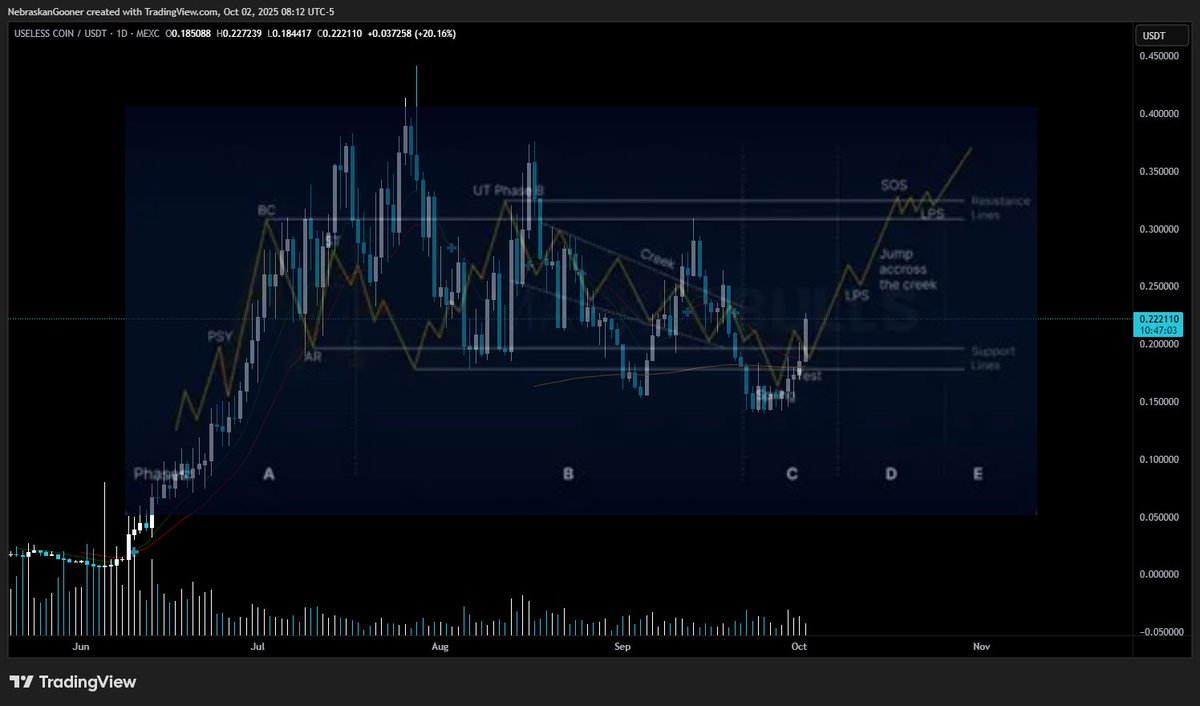
Task: Click the Nov label on time axis
Action: tap(981, 647)
